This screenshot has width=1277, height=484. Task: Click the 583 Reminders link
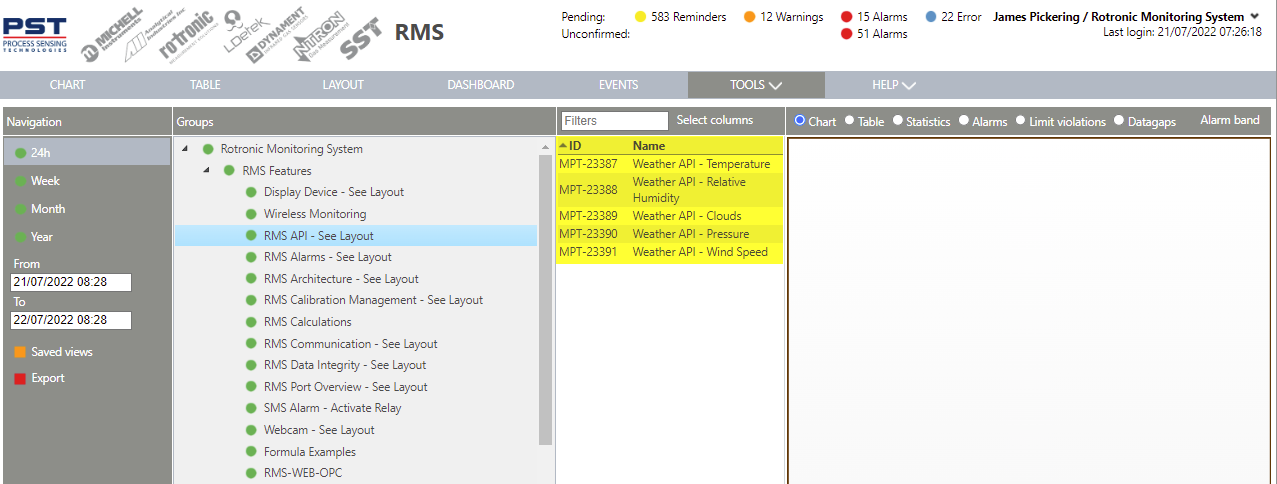(x=688, y=17)
